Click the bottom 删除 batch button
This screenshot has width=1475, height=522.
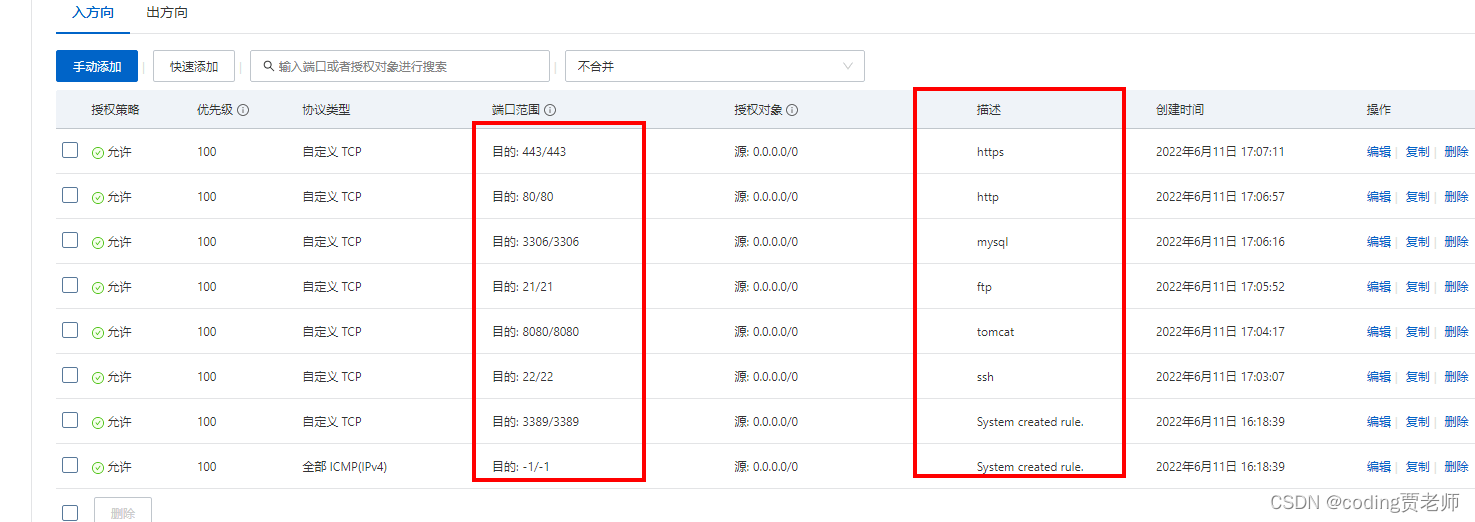[x=123, y=511]
